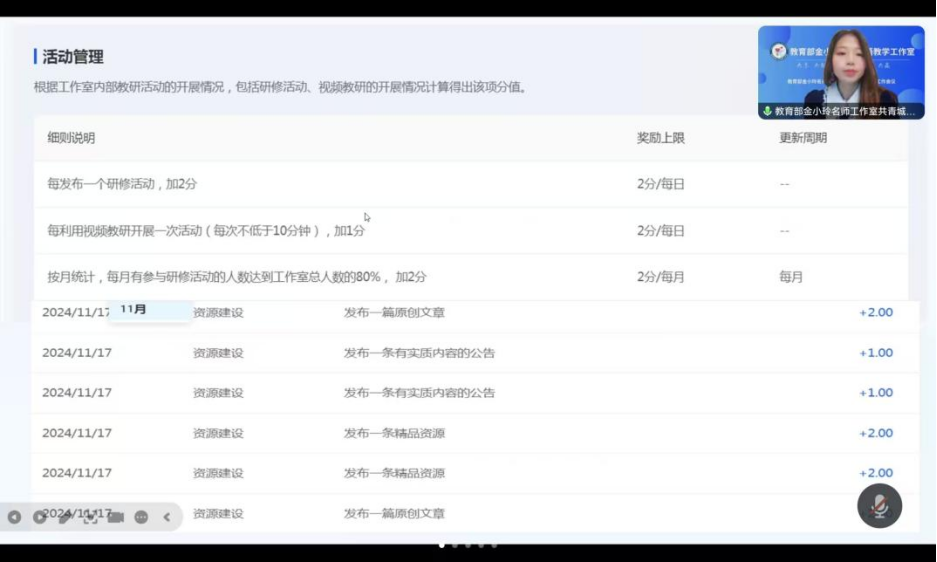Click 资源建设 in the first 精品资源 row
This screenshot has height=562, width=937.
tap(218, 433)
